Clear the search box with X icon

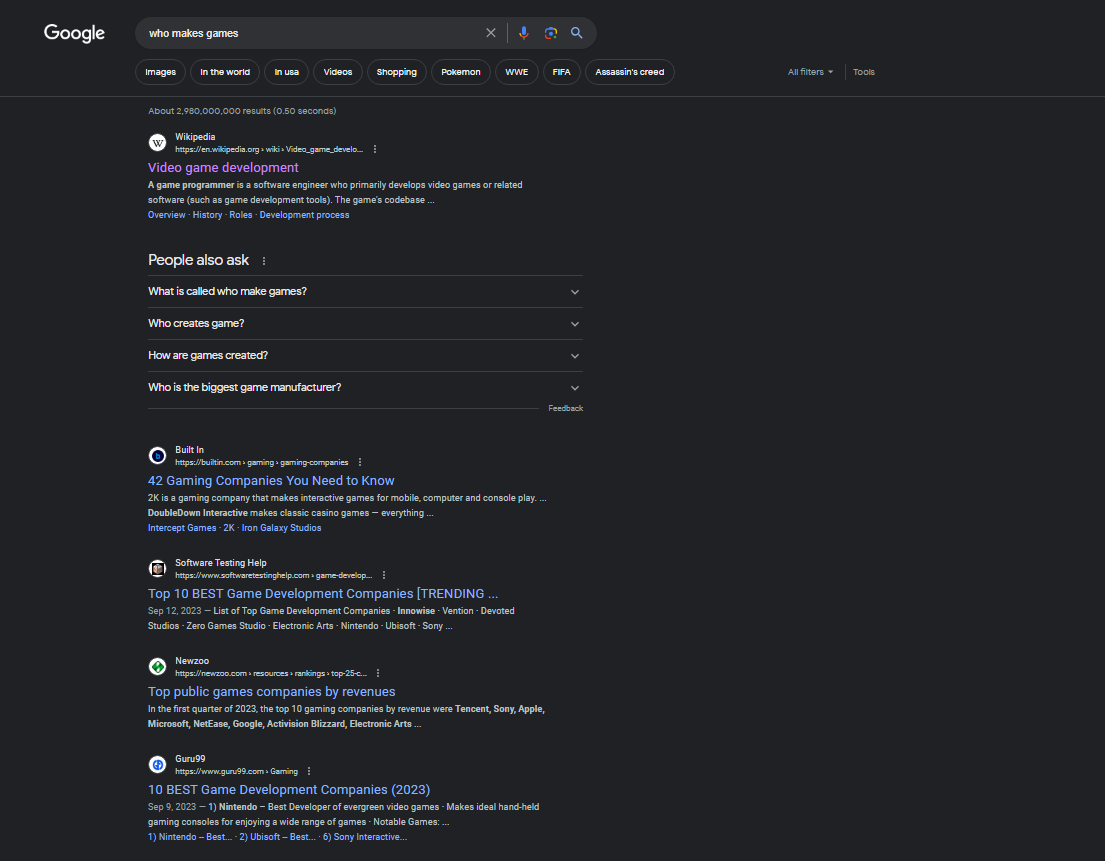[491, 33]
